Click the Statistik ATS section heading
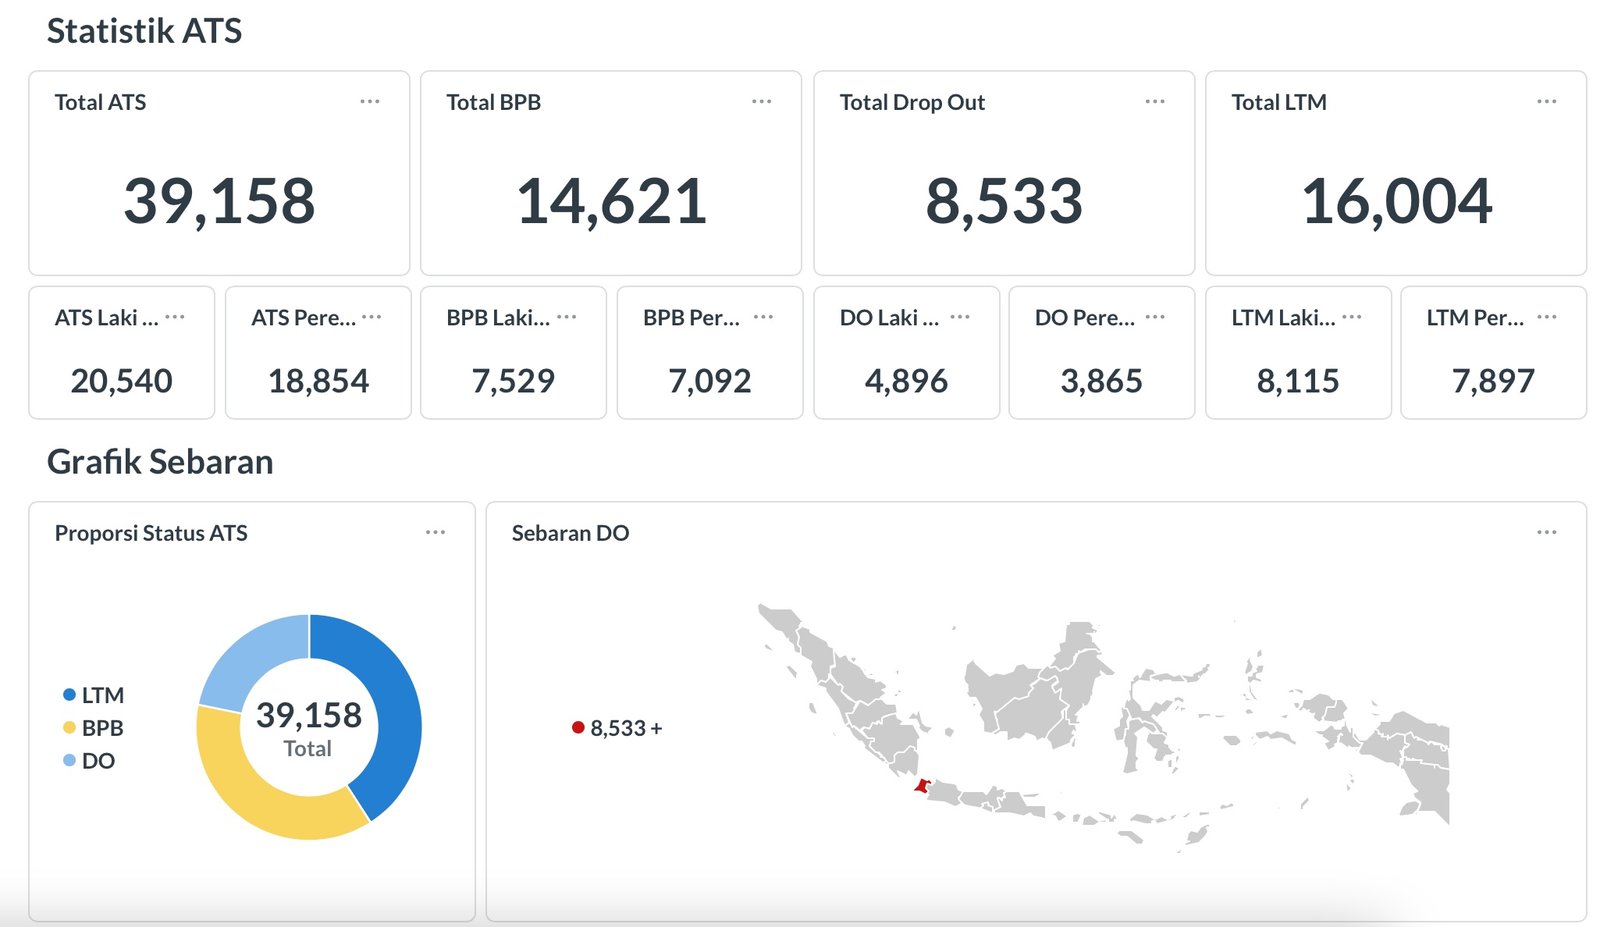 [x=144, y=31]
